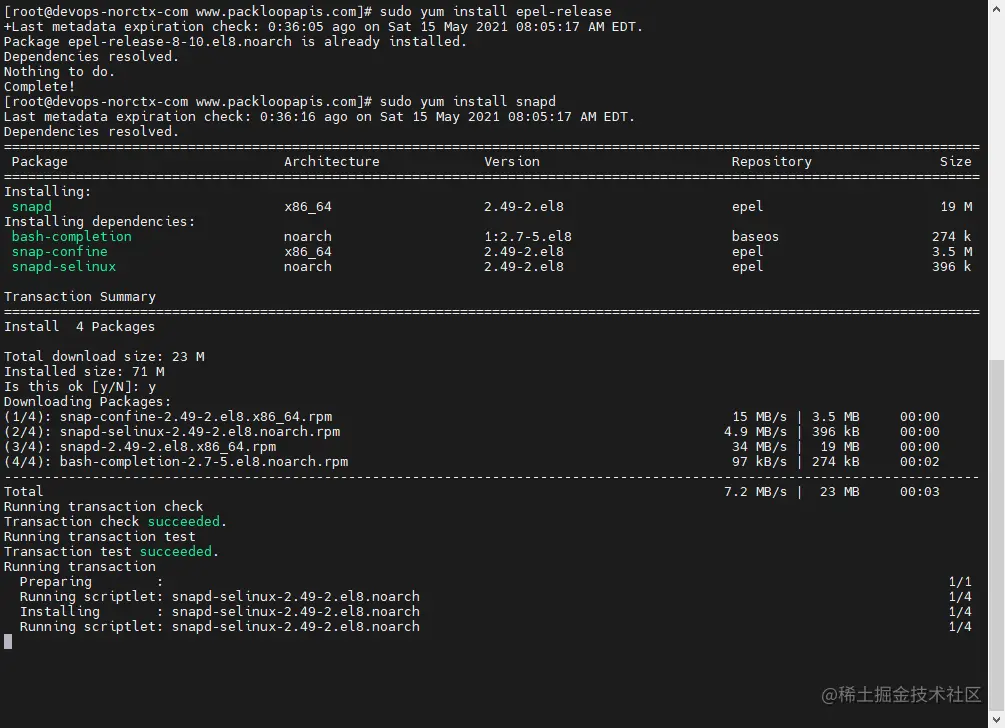Click the '97 kB/s' download speed

click(x=759, y=462)
